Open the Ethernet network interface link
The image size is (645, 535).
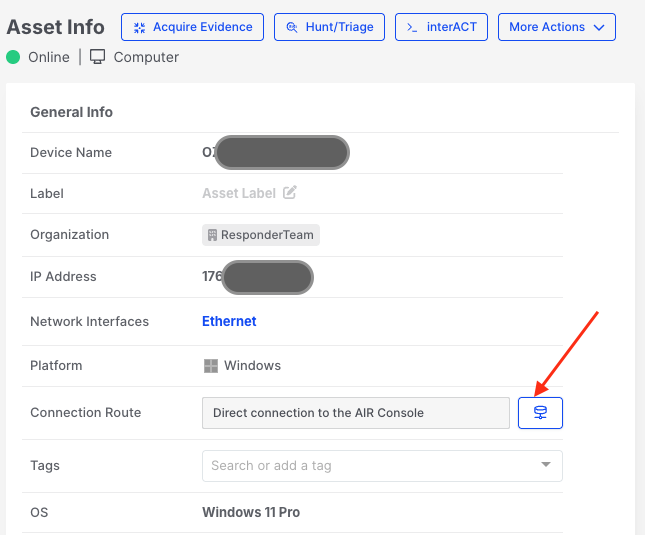229,321
